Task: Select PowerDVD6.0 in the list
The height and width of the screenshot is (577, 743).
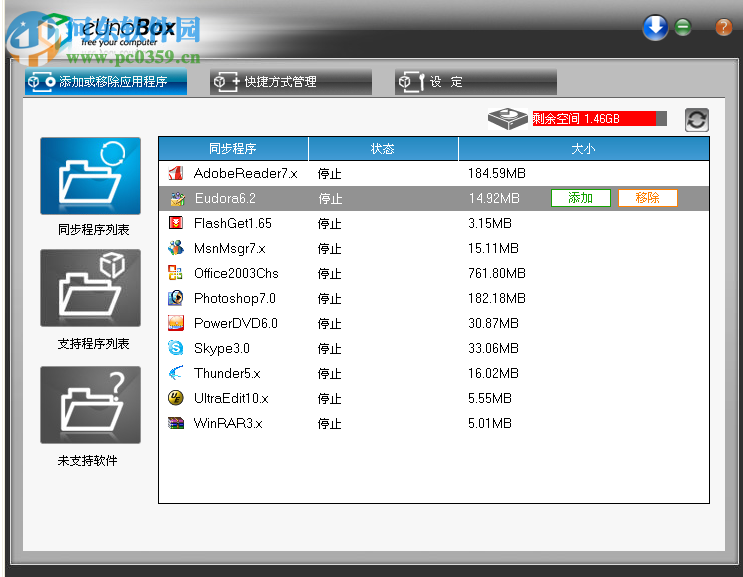Action: [434, 324]
